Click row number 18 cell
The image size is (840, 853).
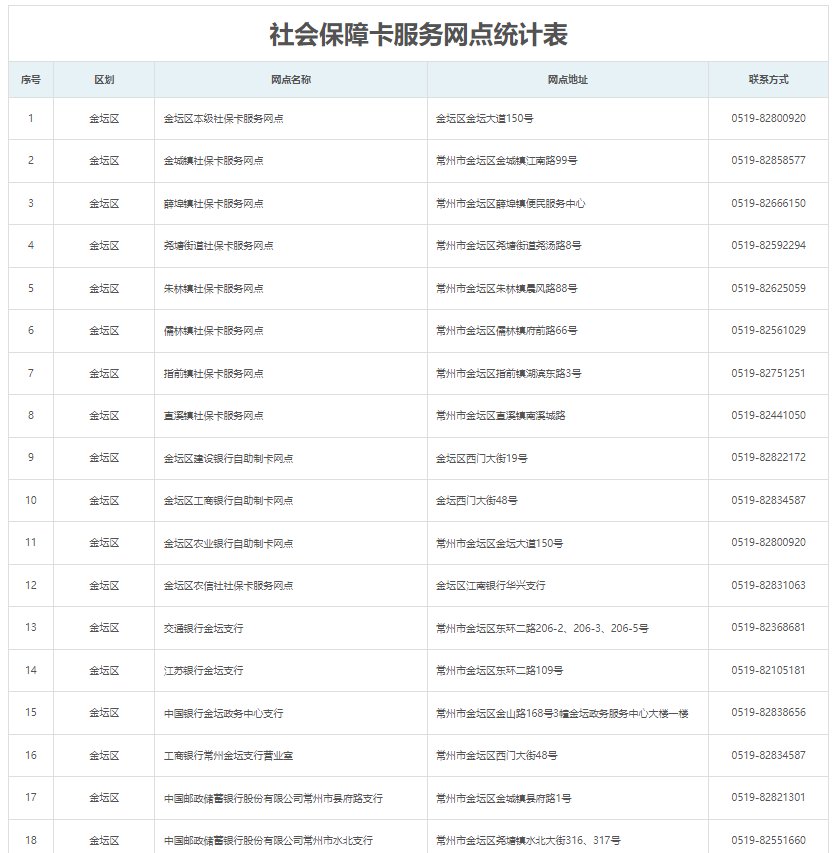pos(30,840)
